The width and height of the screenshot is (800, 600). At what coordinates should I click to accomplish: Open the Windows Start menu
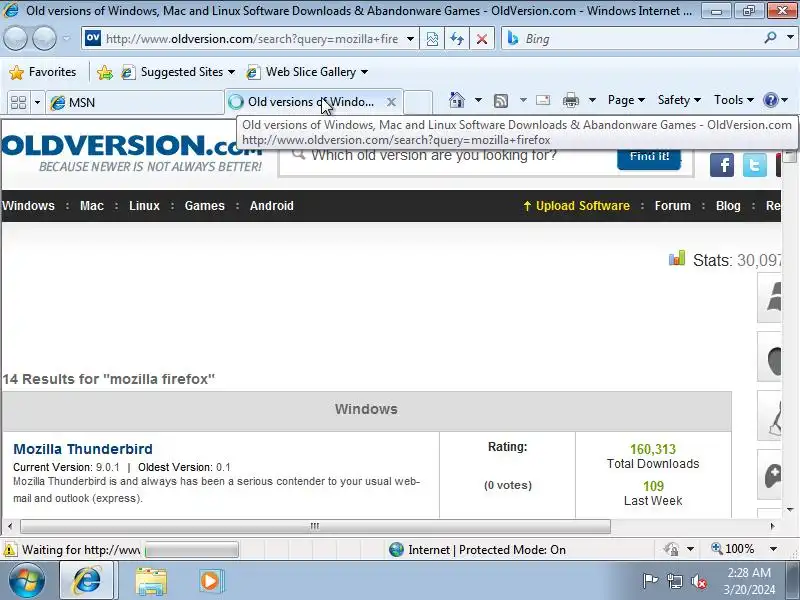[x=26, y=580]
